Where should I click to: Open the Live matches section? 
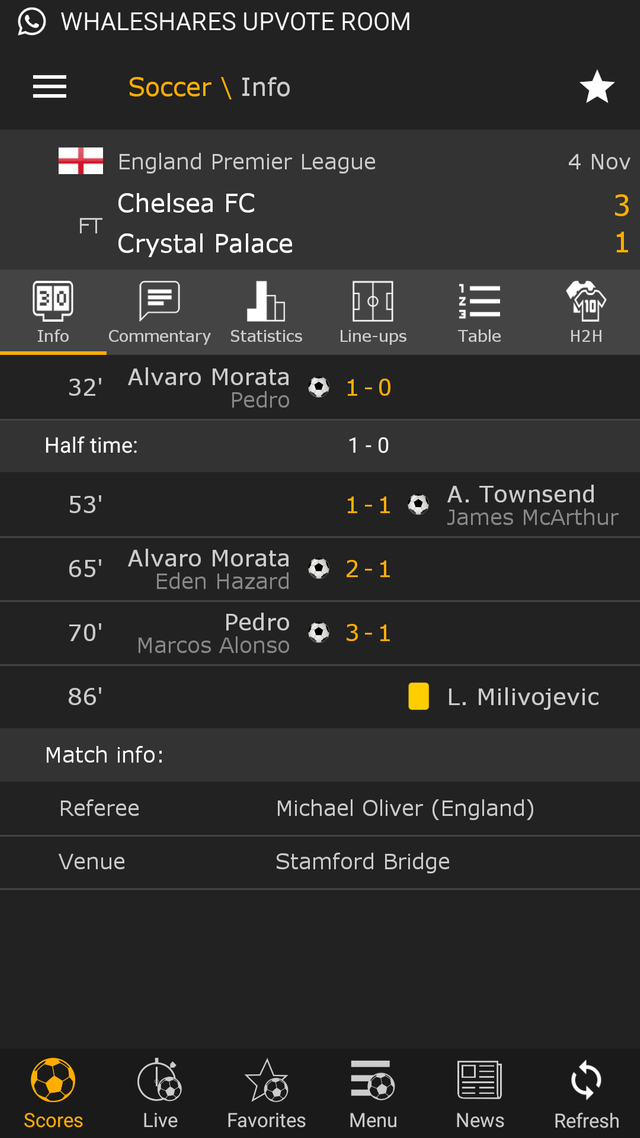160,1094
